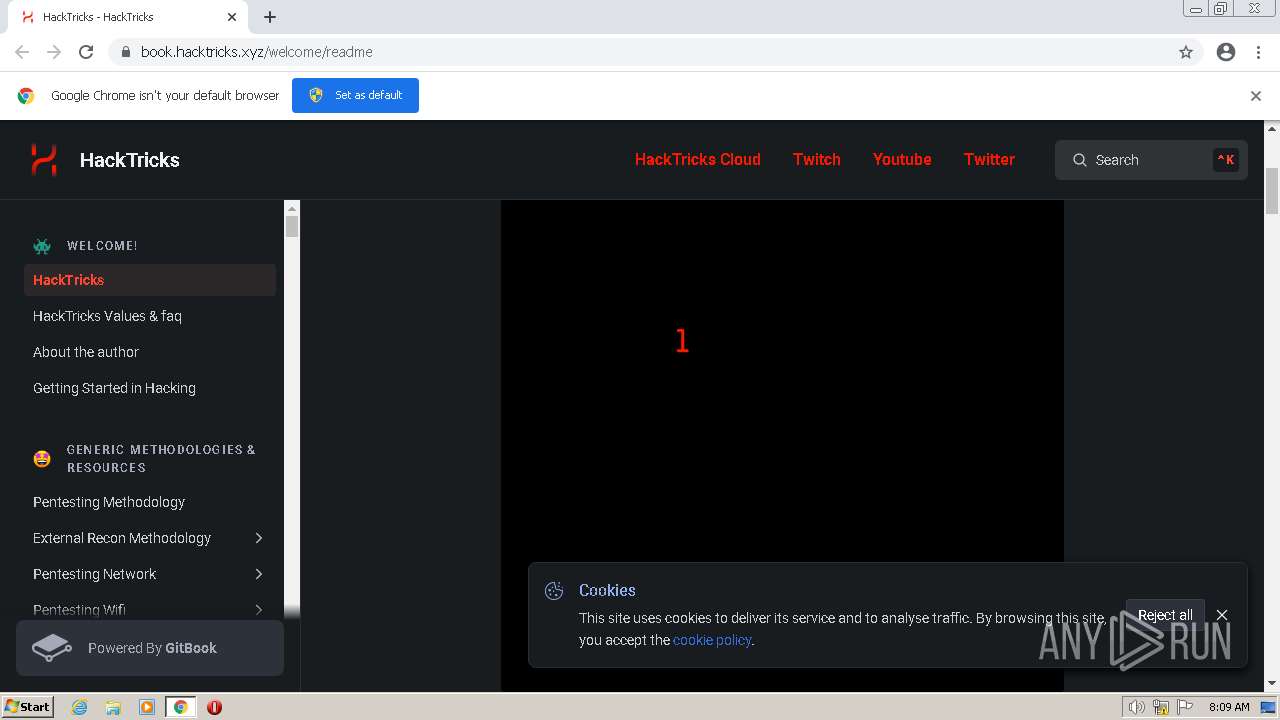Image resolution: width=1280 pixels, height=720 pixels.
Task: Select the HackTricks browser tab
Action: (x=127, y=17)
